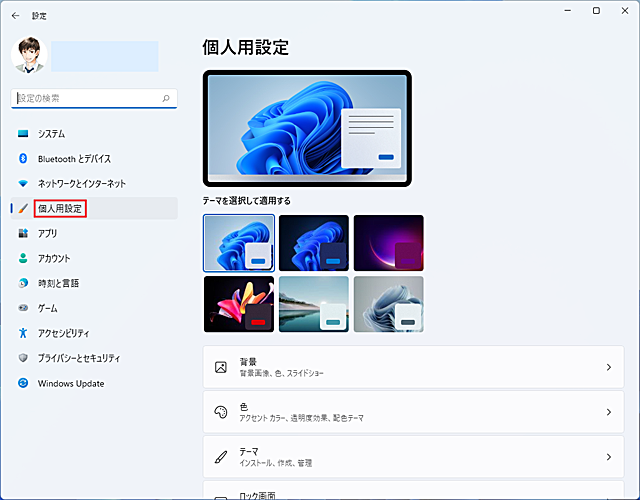Click インストール、作成、管理 description text
640x500 pixels.
pyautogui.click(x=276, y=463)
